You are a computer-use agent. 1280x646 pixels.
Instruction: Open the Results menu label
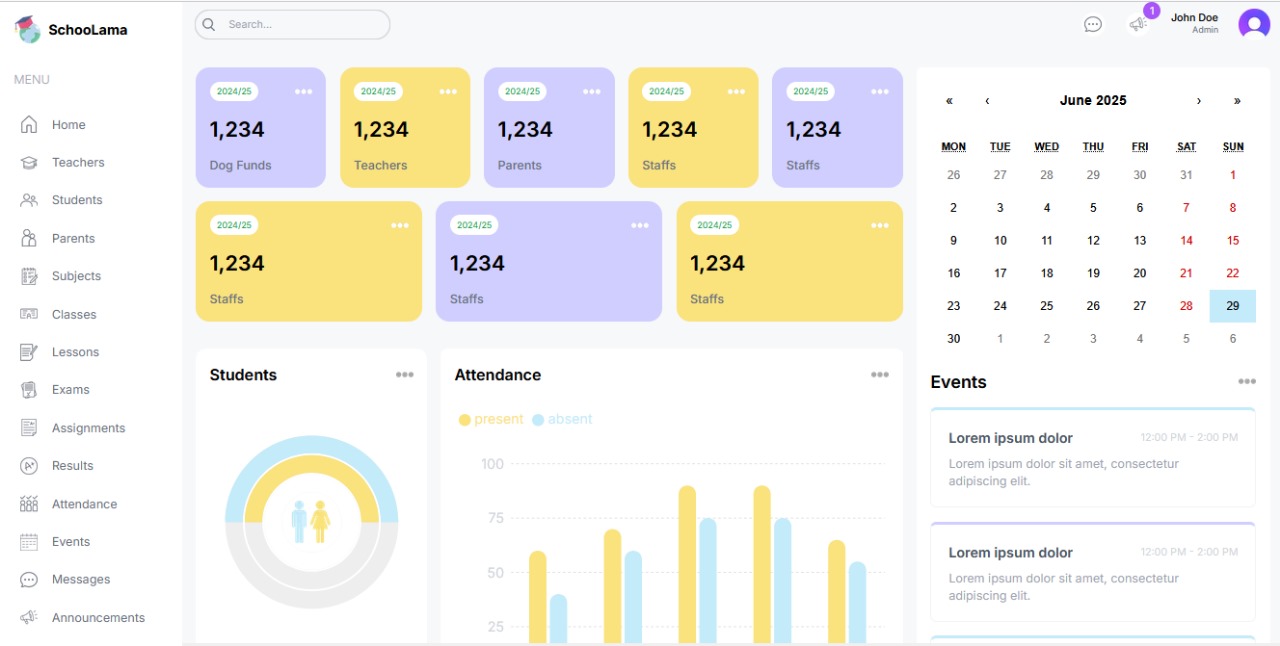73,466
